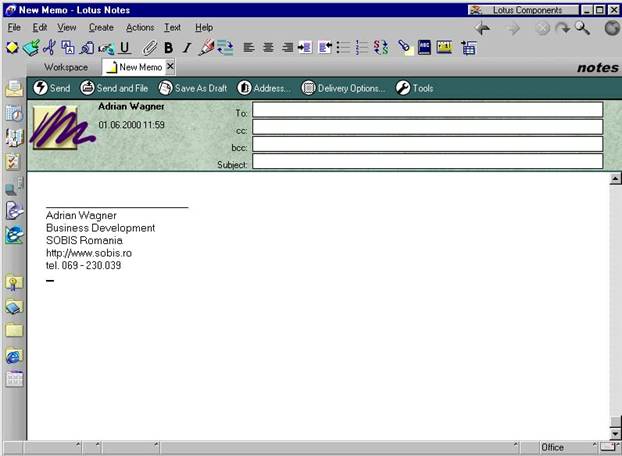The width and height of the screenshot is (622, 456).
Task: Click the back navigation arrow
Action: [x=483, y=28]
